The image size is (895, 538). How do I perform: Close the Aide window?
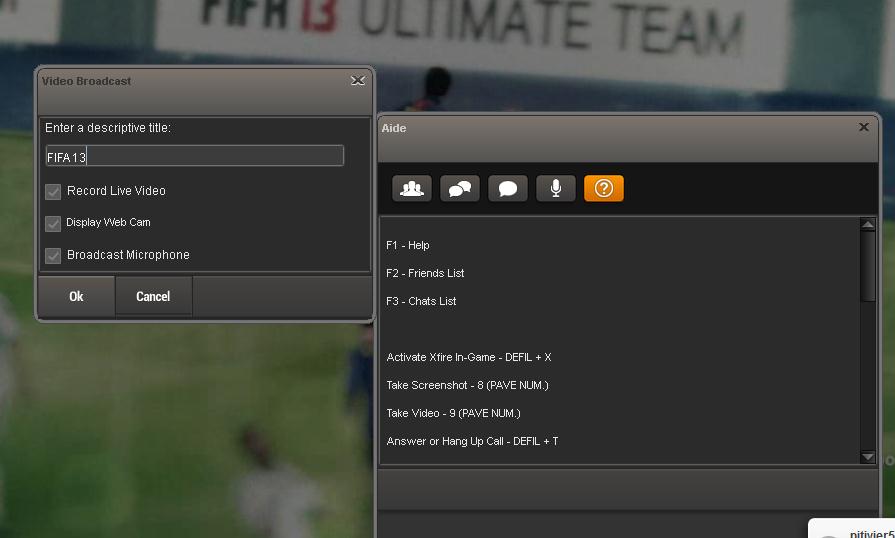click(x=864, y=127)
